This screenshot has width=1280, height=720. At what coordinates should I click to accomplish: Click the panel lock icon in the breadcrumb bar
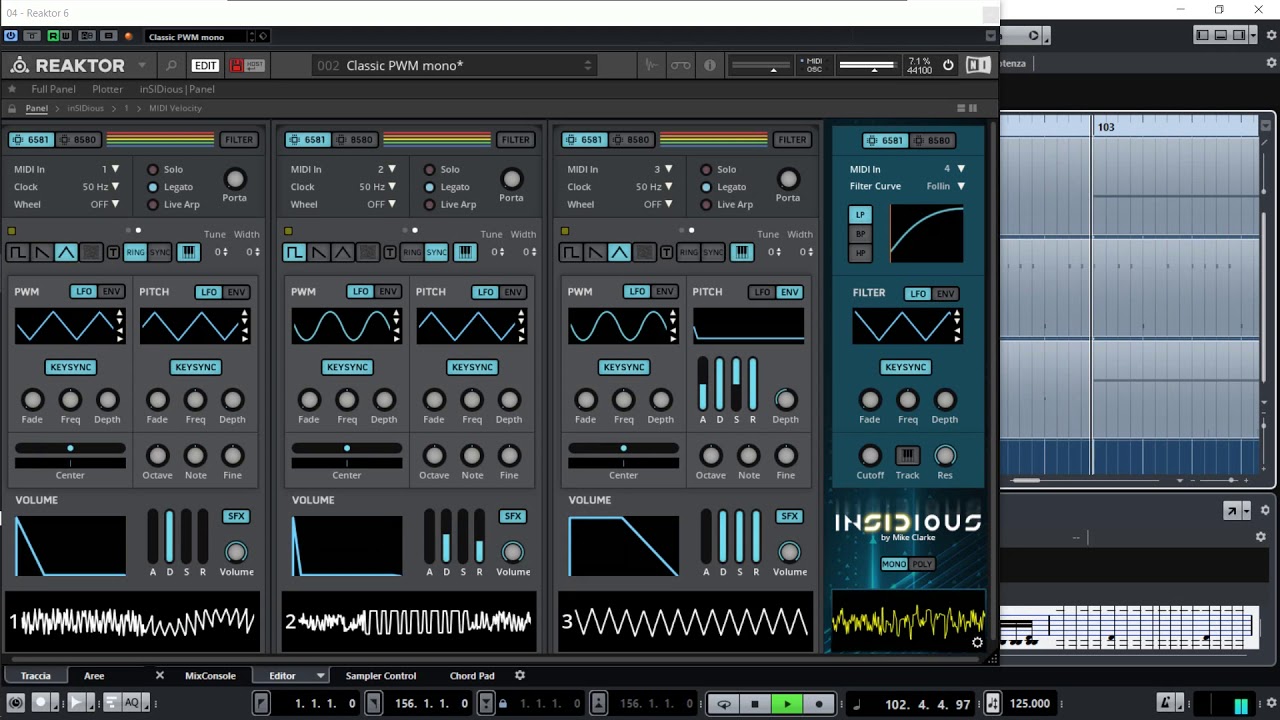click(x=12, y=108)
